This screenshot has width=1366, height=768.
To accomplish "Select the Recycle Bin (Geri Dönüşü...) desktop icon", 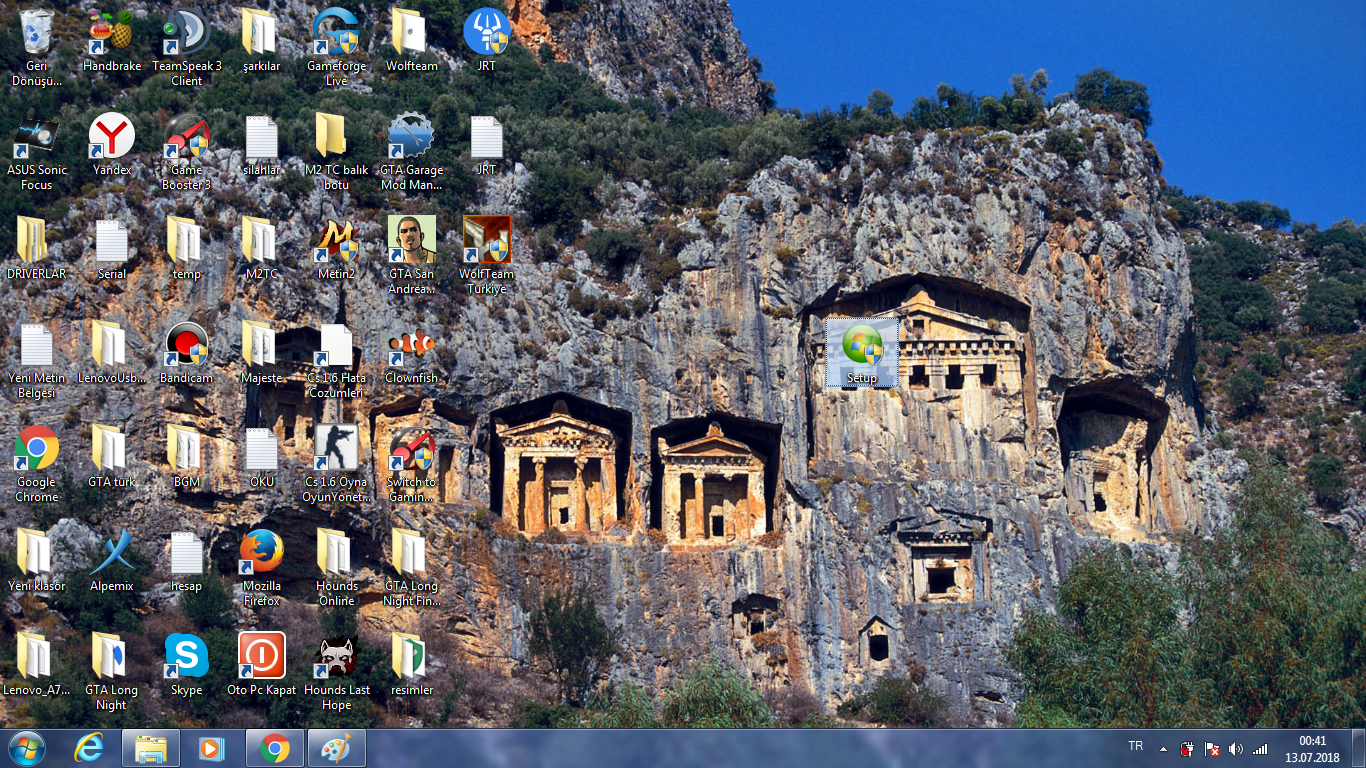I will (x=36, y=46).
